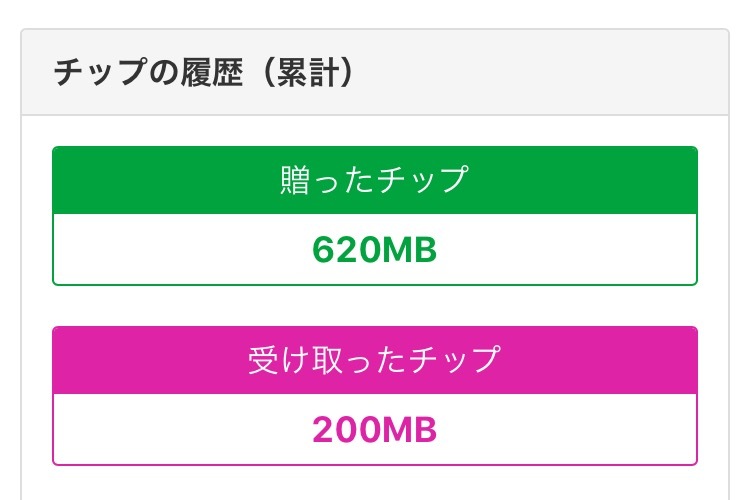750x500 pixels.
Task: Click the チップの履歴（累計） panel title
Action: pos(204,74)
